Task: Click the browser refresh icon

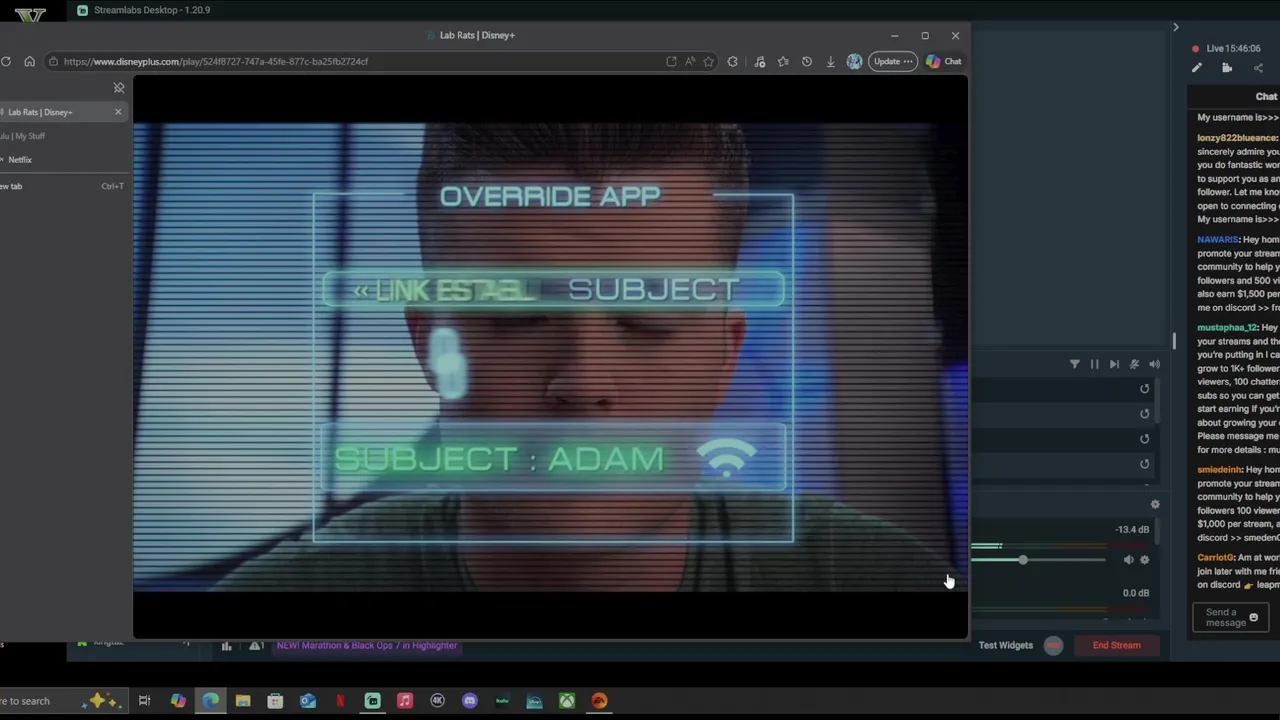Action: (6, 62)
